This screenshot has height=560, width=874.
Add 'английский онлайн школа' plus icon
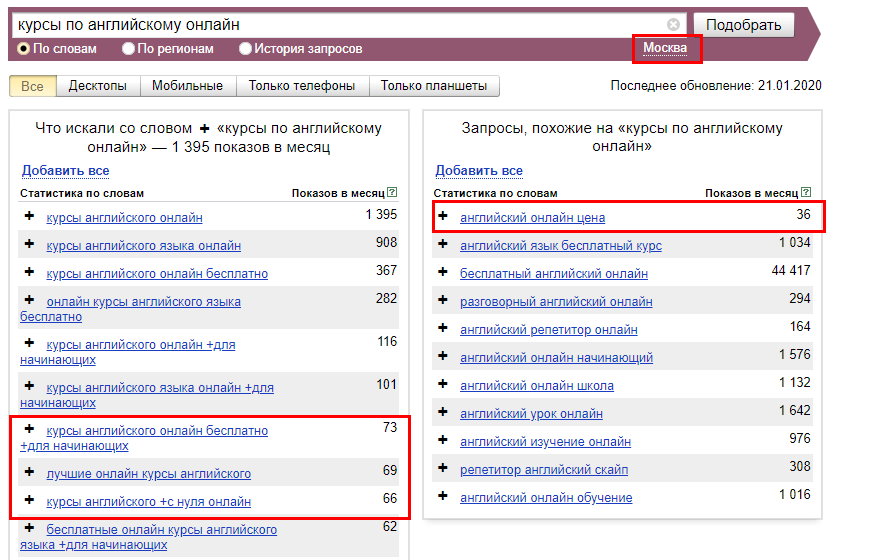pyautogui.click(x=443, y=384)
